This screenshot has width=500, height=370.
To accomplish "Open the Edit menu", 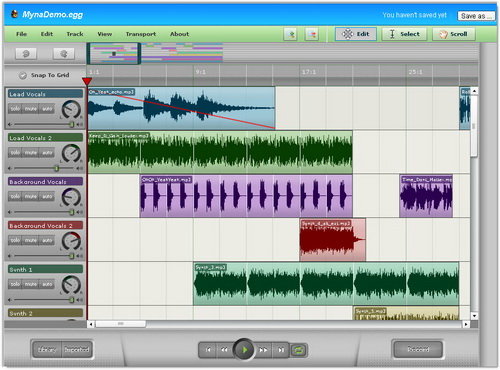I will (47, 34).
